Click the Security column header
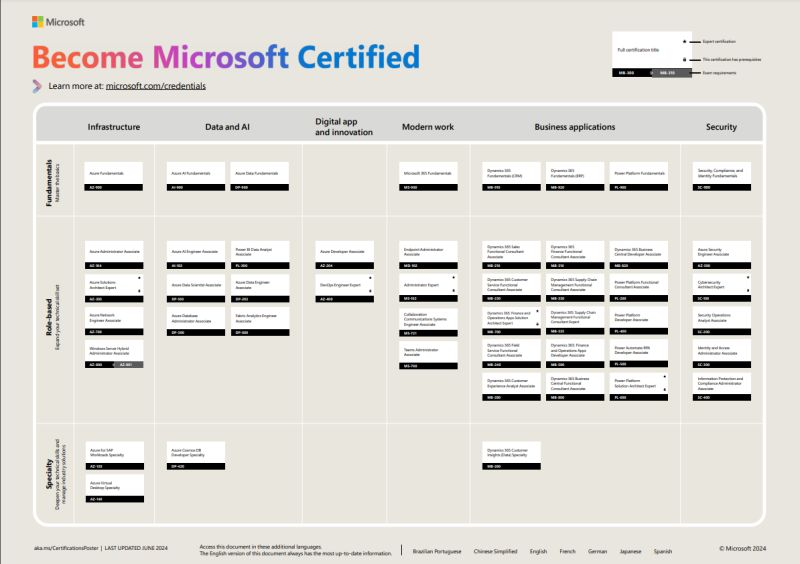 [721, 127]
